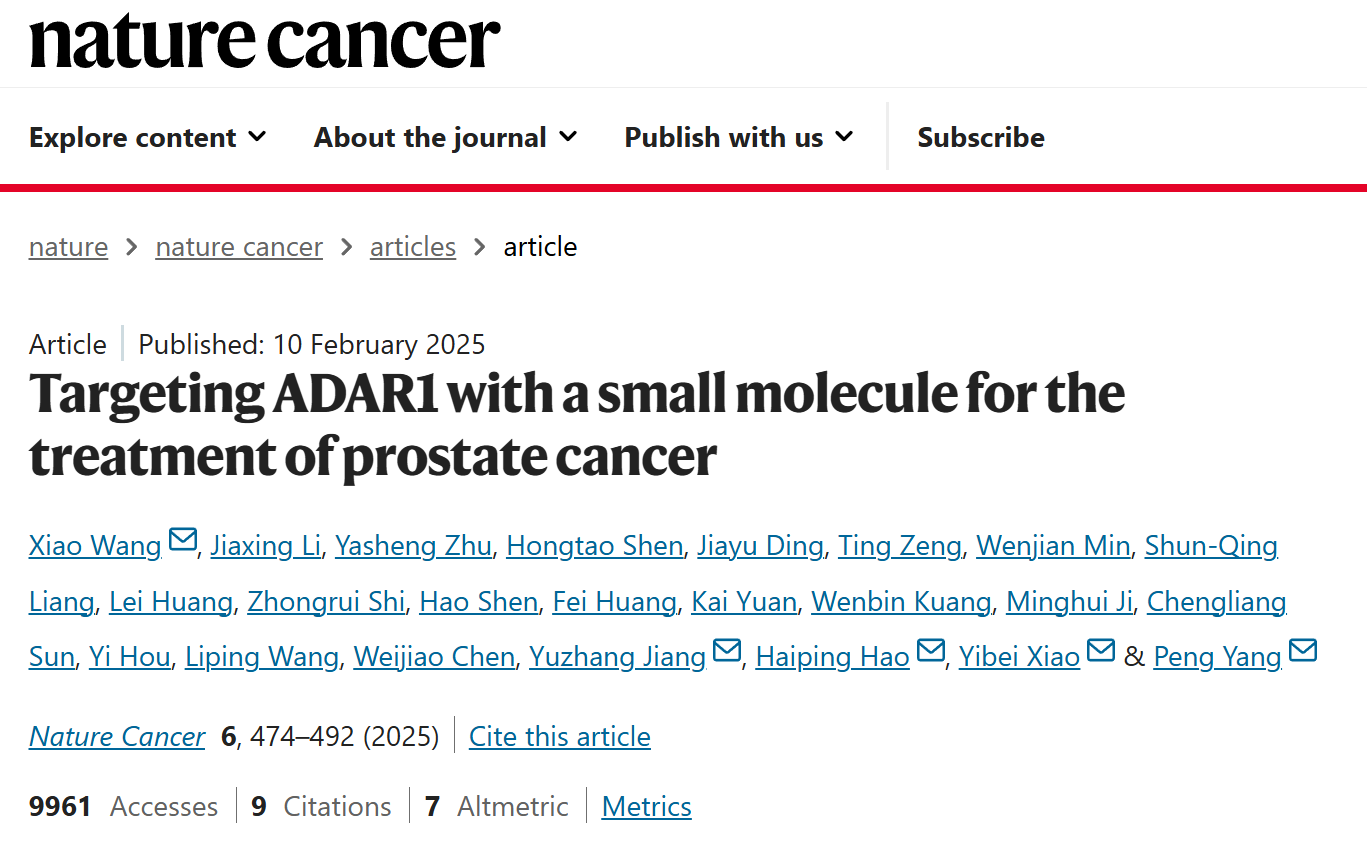This screenshot has width=1367, height=845.
Task: Open author Jiaxing Li's profile link
Action: click(x=266, y=546)
